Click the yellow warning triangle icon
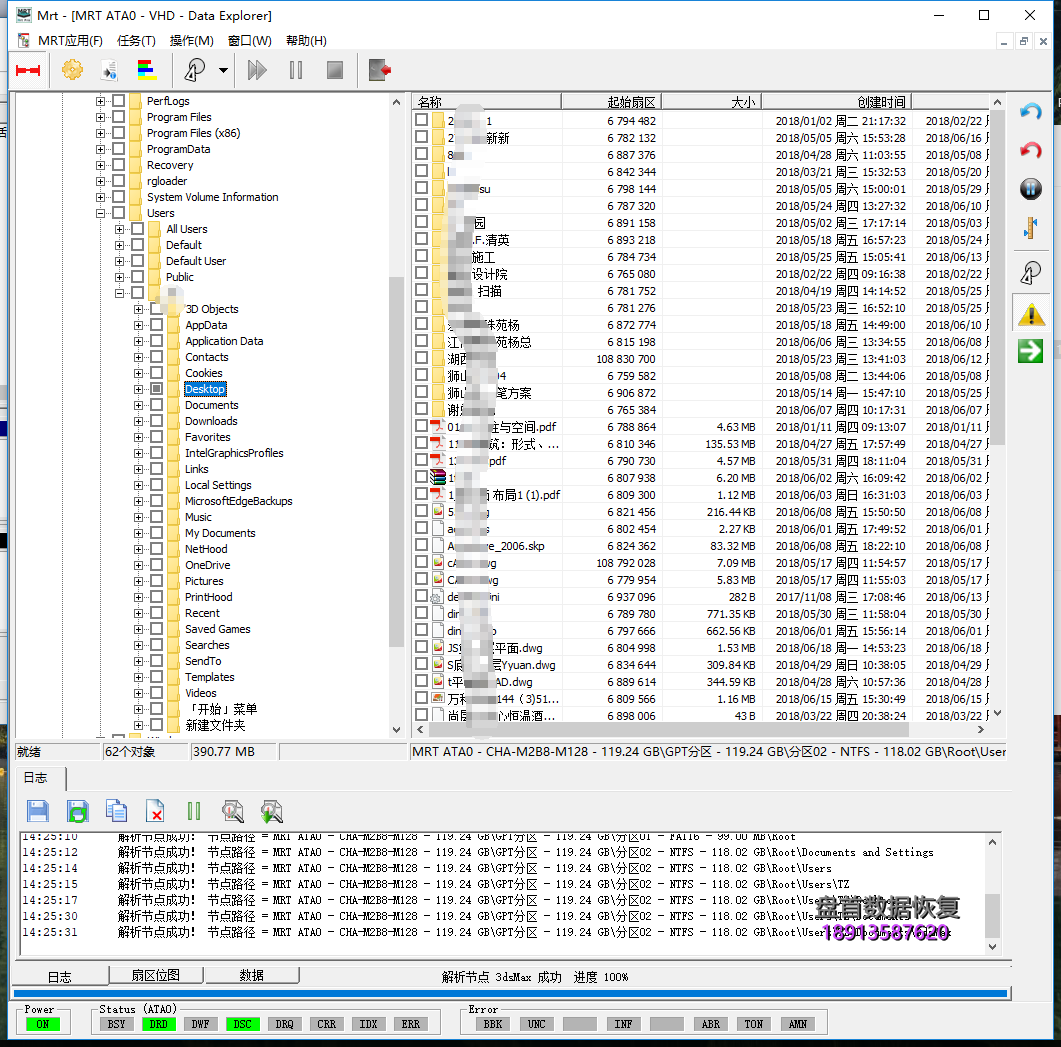Image resolution: width=1061 pixels, height=1047 pixels. click(x=1030, y=315)
